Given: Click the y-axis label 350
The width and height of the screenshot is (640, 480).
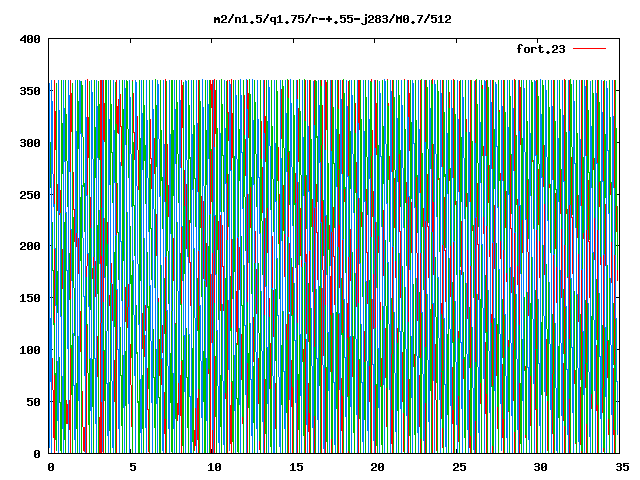Looking at the screenshot, I should (x=30, y=91).
